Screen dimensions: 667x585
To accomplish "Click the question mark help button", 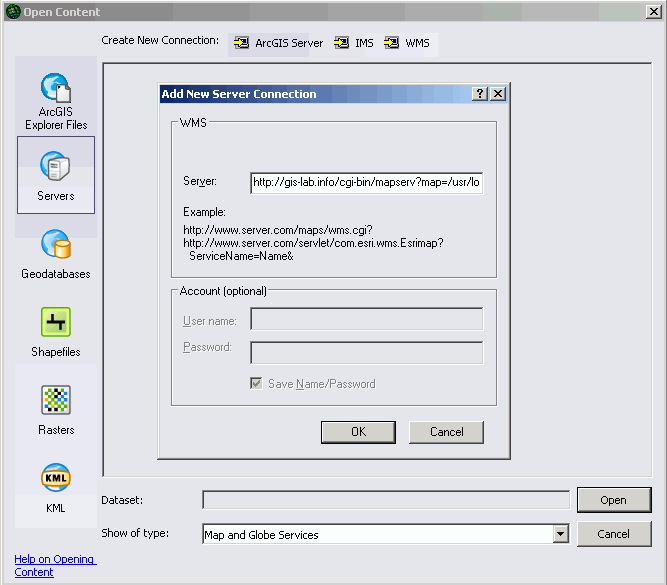I will point(479,94).
